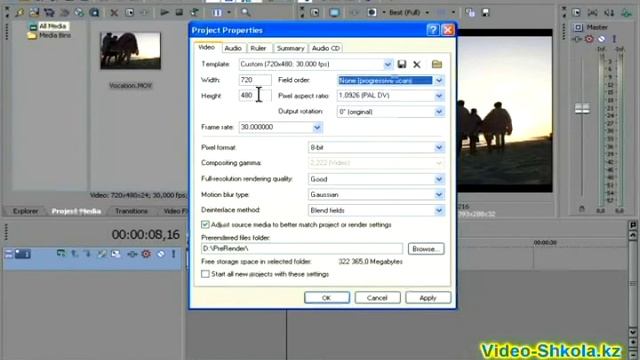Open Full-resolution rendering quality dropdown
The height and width of the screenshot is (360, 640).
(439, 179)
